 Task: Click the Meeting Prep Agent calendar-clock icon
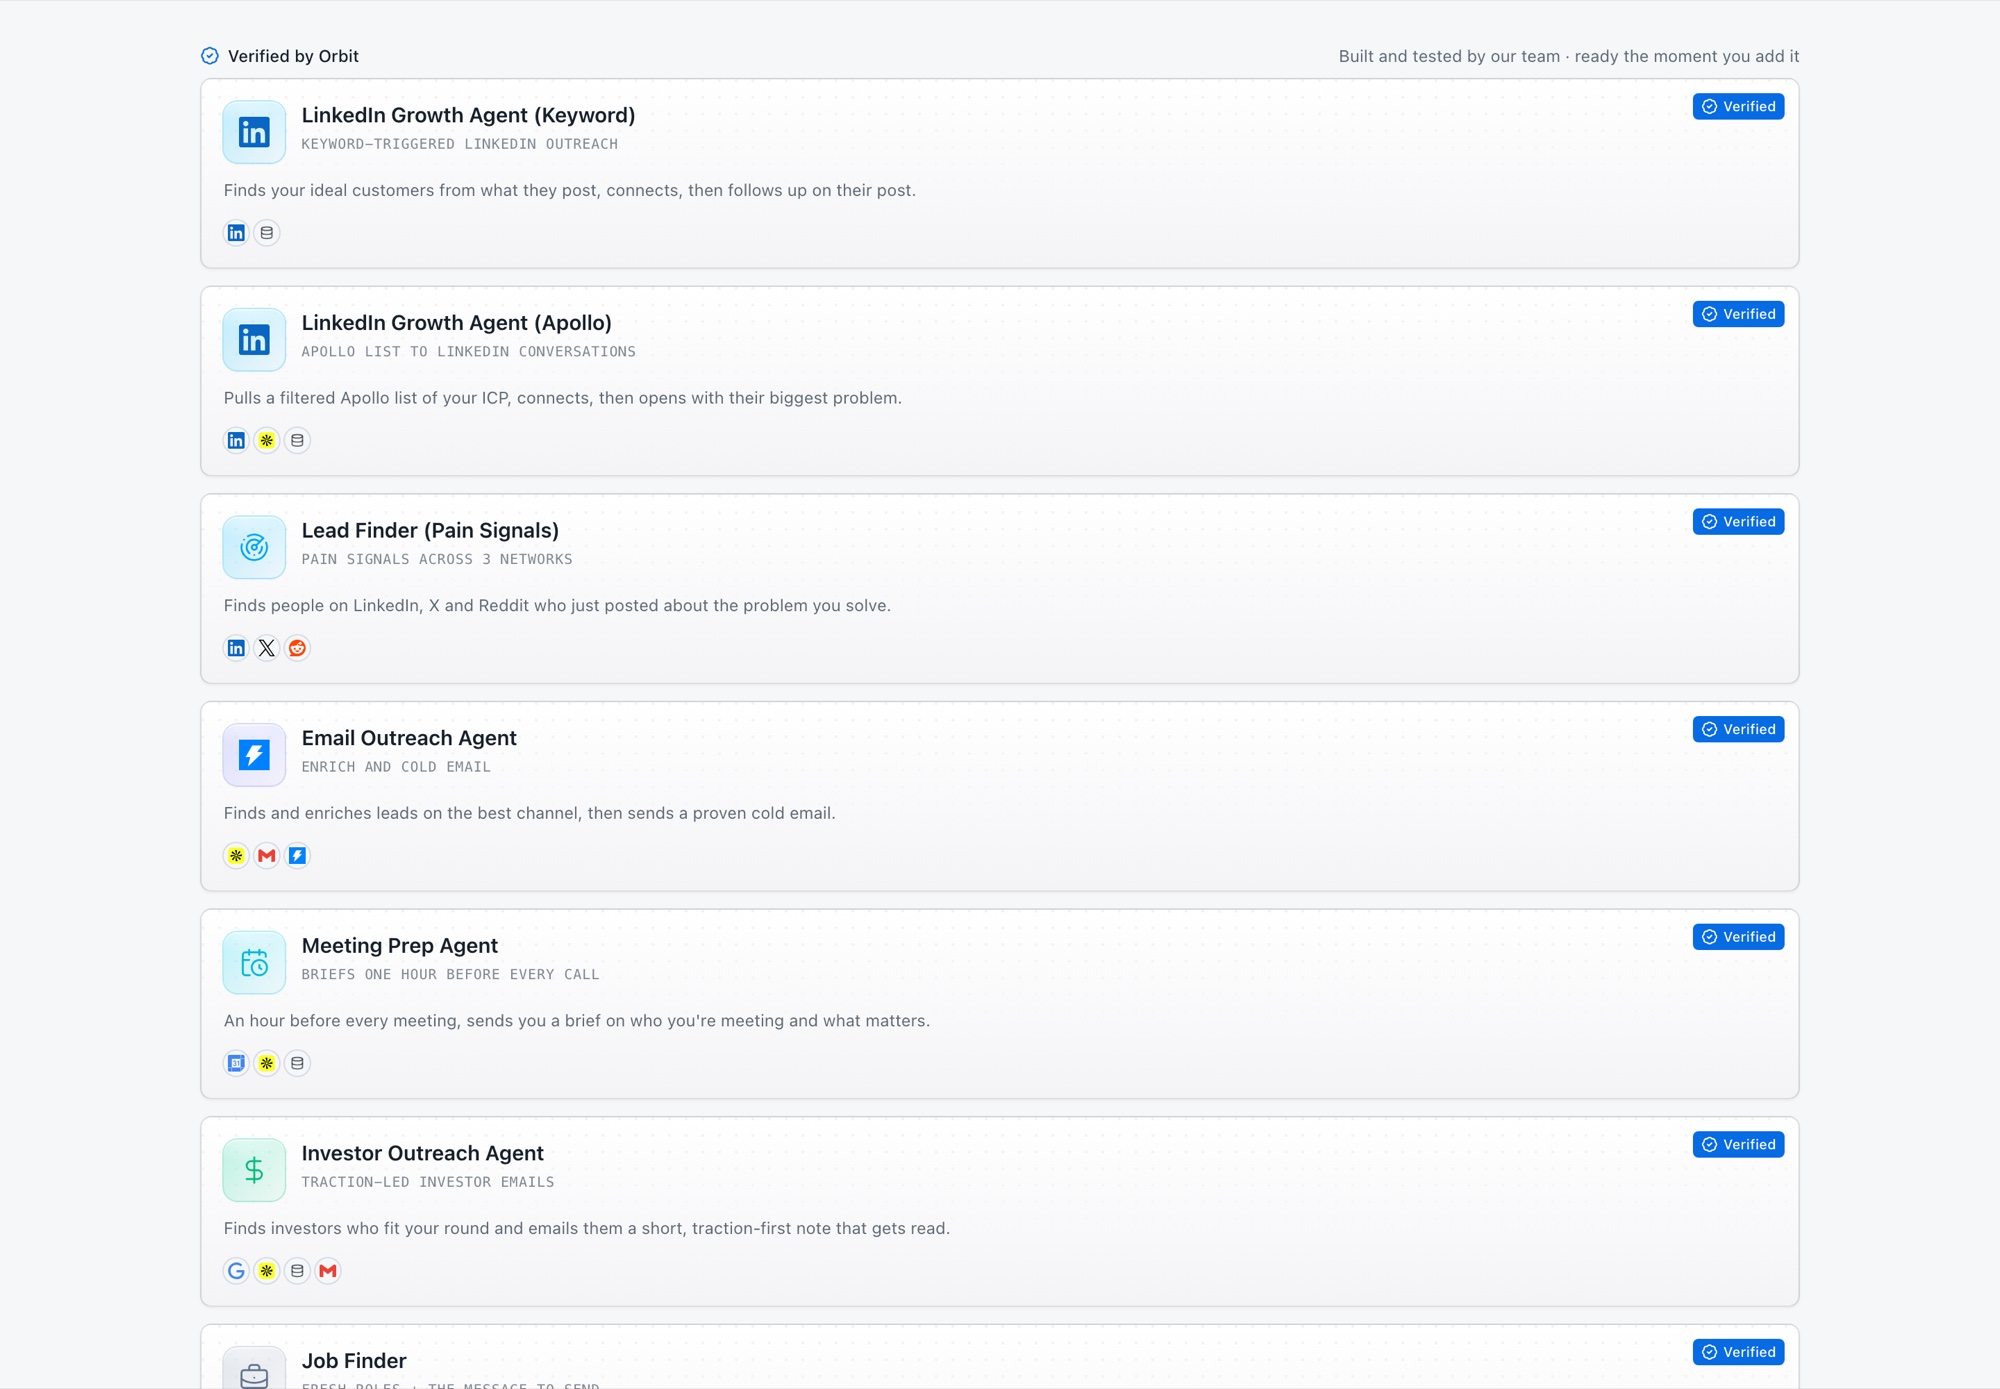tap(254, 963)
